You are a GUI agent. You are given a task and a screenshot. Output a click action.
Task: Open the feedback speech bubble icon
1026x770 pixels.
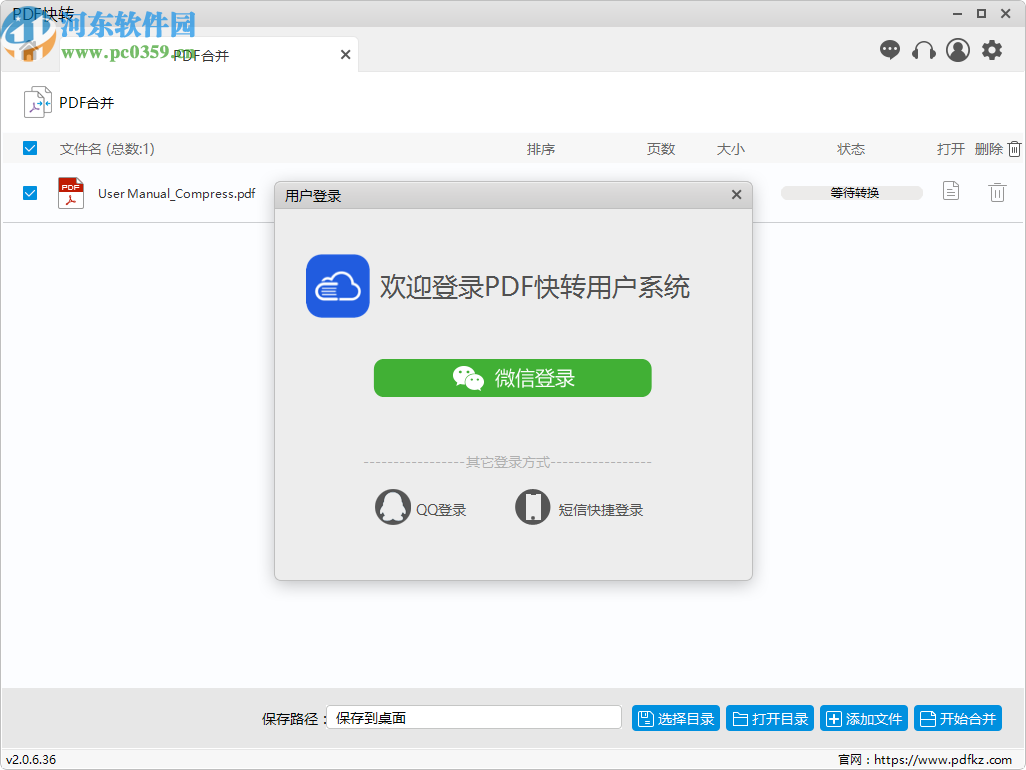(x=889, y=49)
